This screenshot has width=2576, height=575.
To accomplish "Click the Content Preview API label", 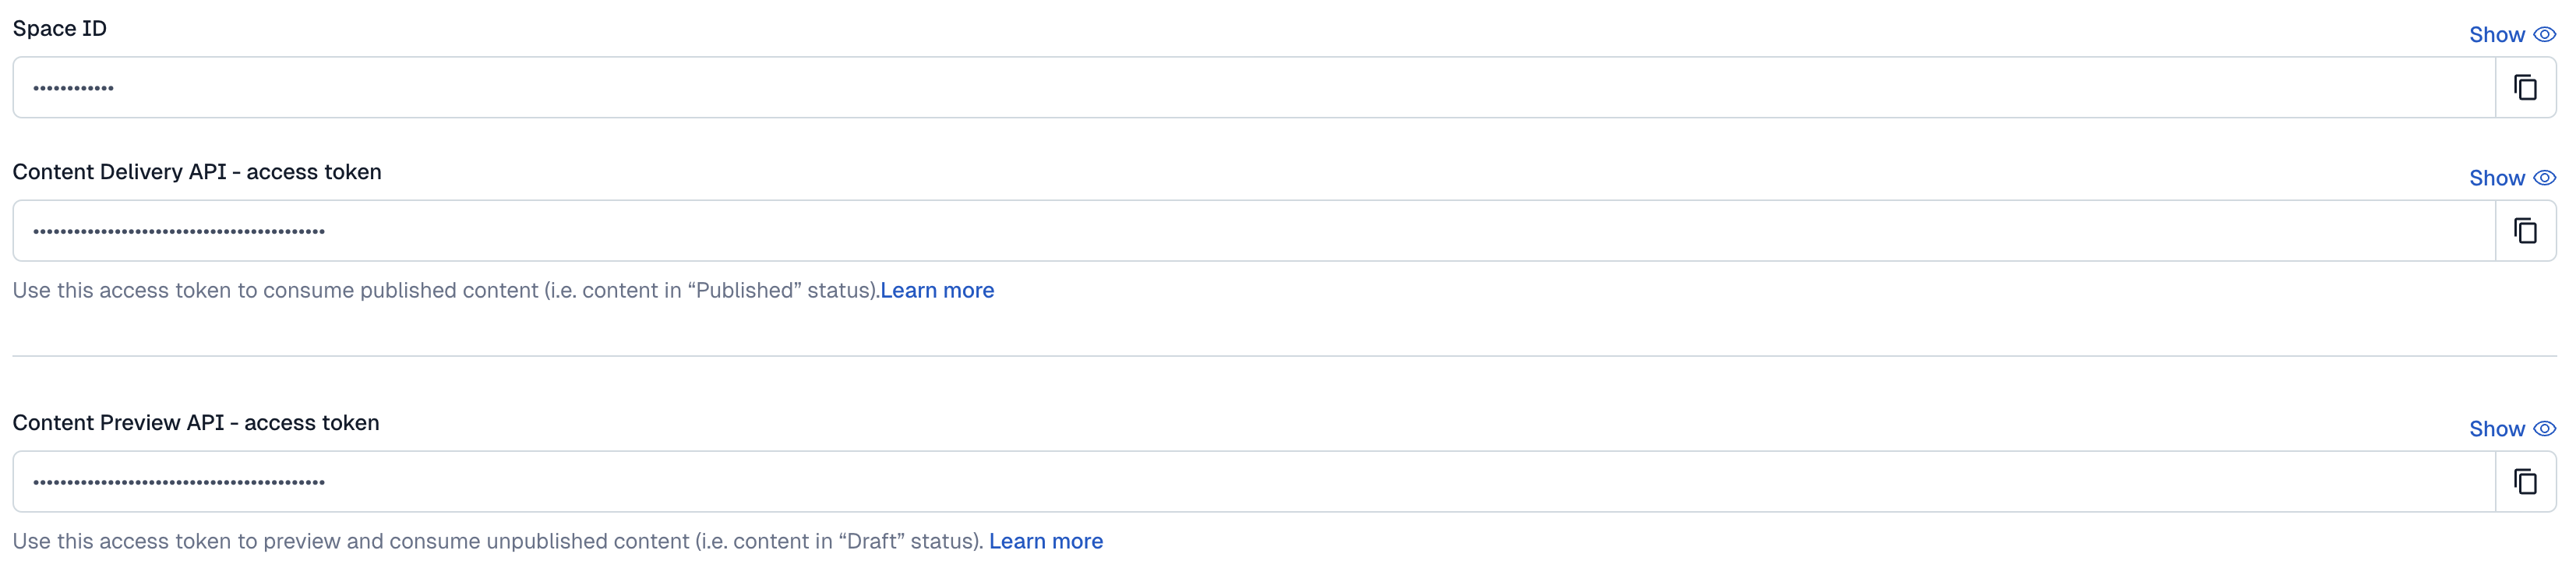I will tap(196, 423).
